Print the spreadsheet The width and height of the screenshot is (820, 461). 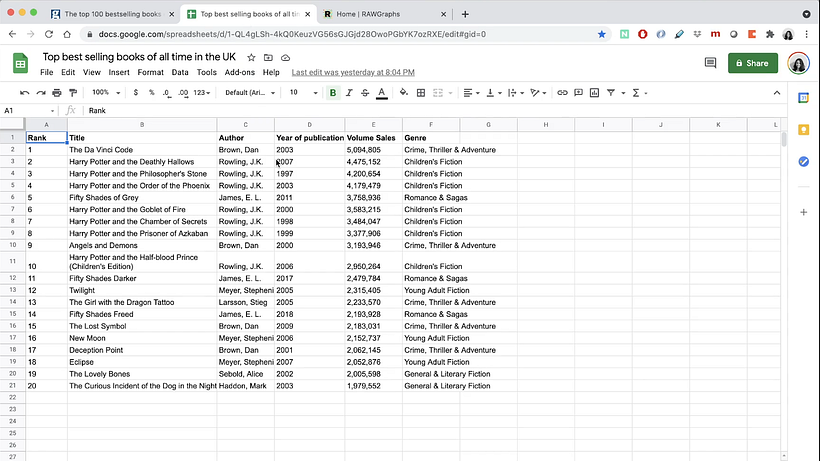point(56,93)
